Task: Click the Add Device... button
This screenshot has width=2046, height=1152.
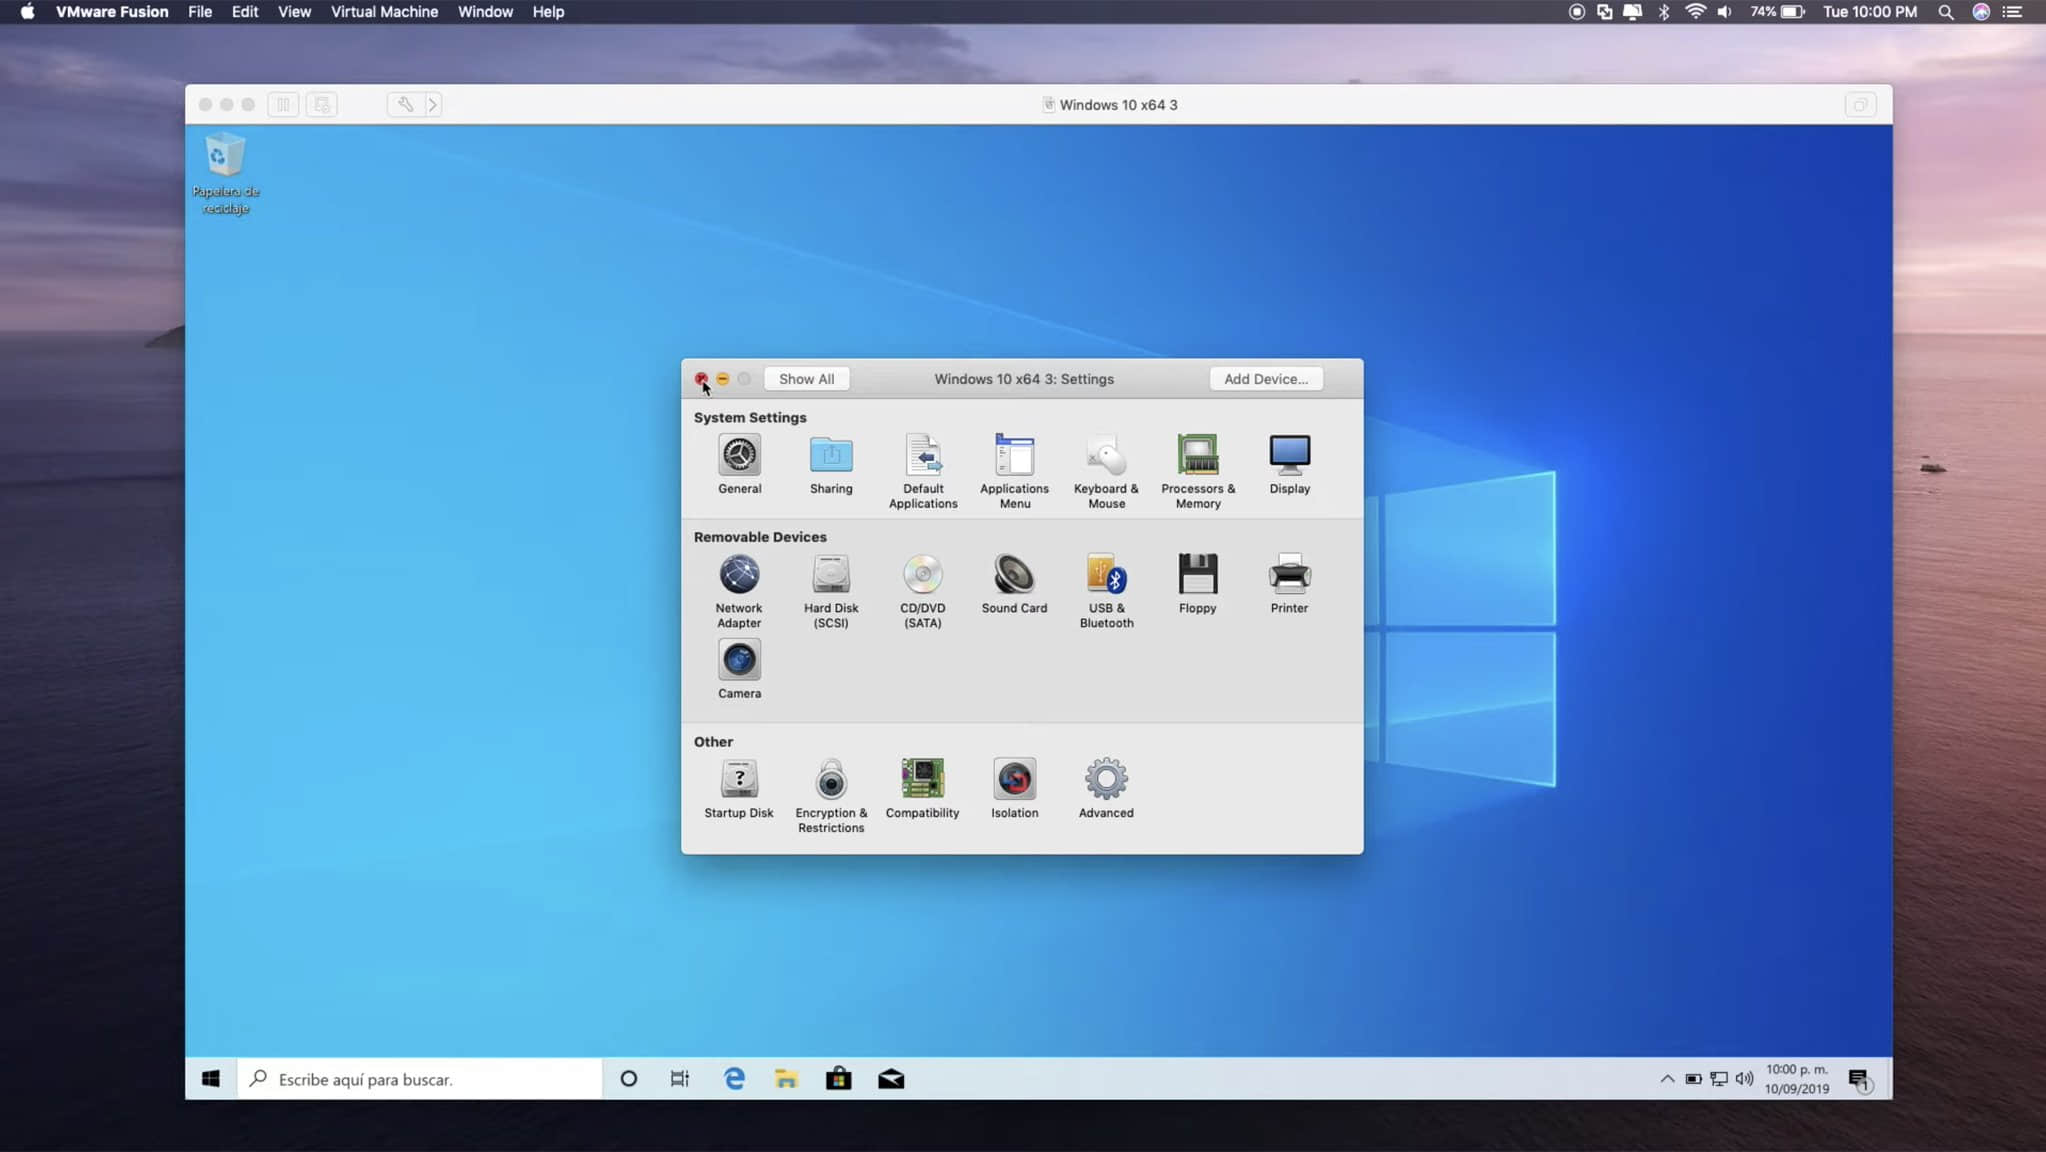Action: 1265,379
